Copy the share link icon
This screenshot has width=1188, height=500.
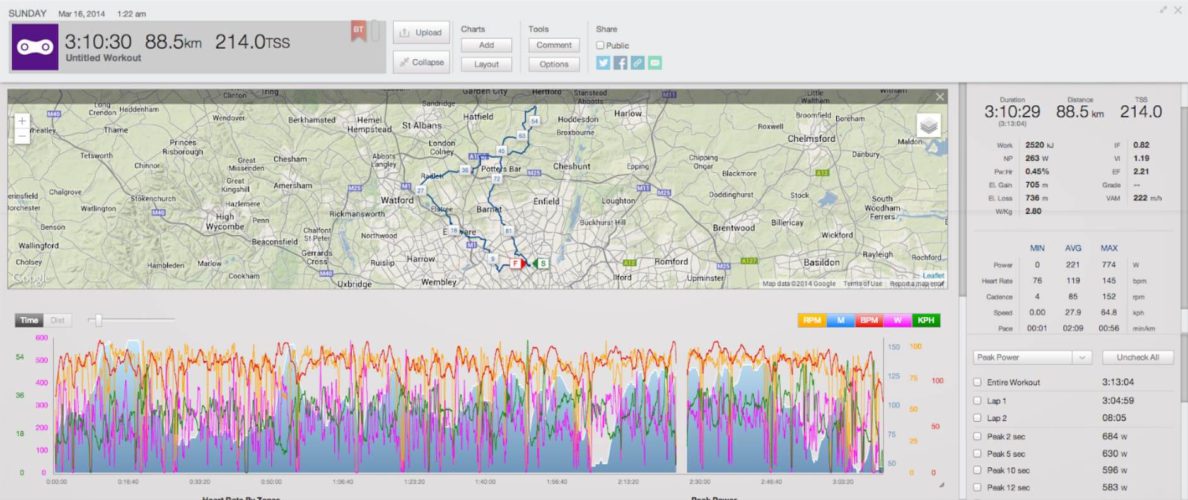pyautogui.click(x=637, y=63)
